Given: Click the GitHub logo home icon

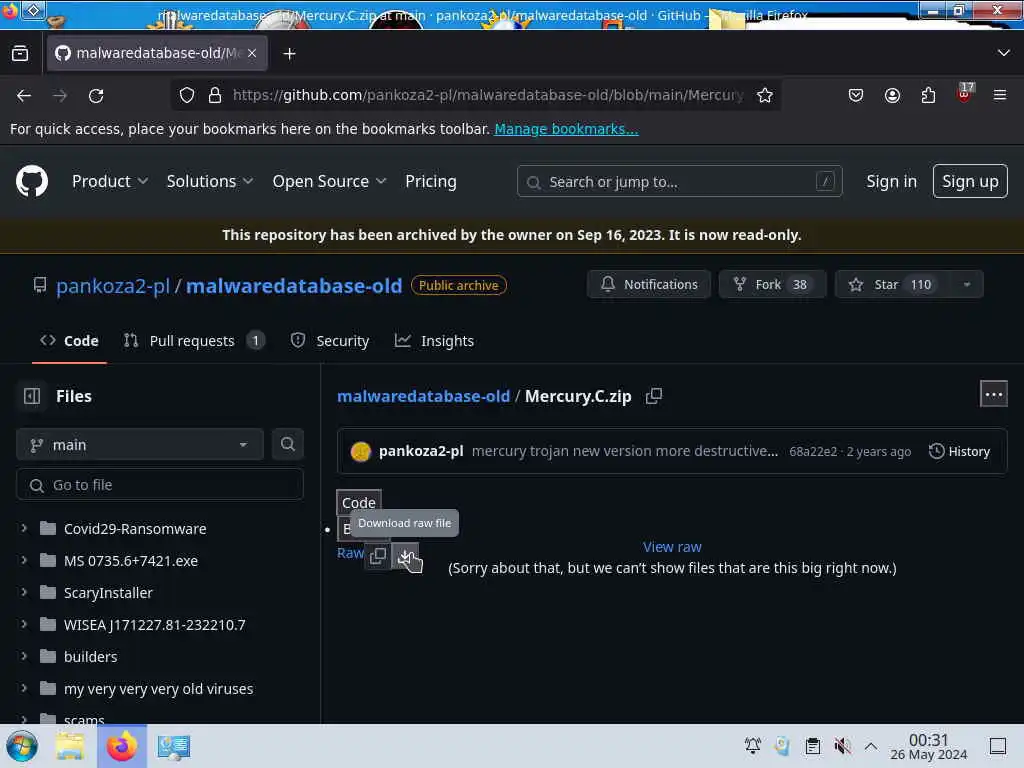Looking at the screenshot, I should 31,181.
